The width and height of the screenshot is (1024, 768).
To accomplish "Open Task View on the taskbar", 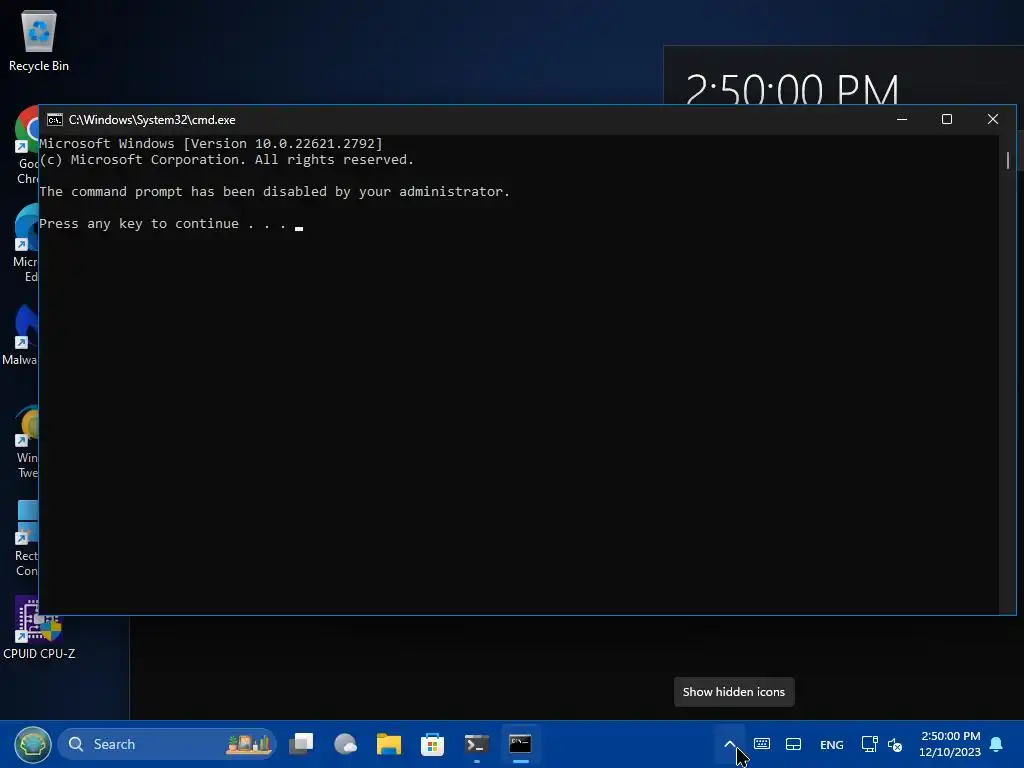I will (x=301, y=744).
